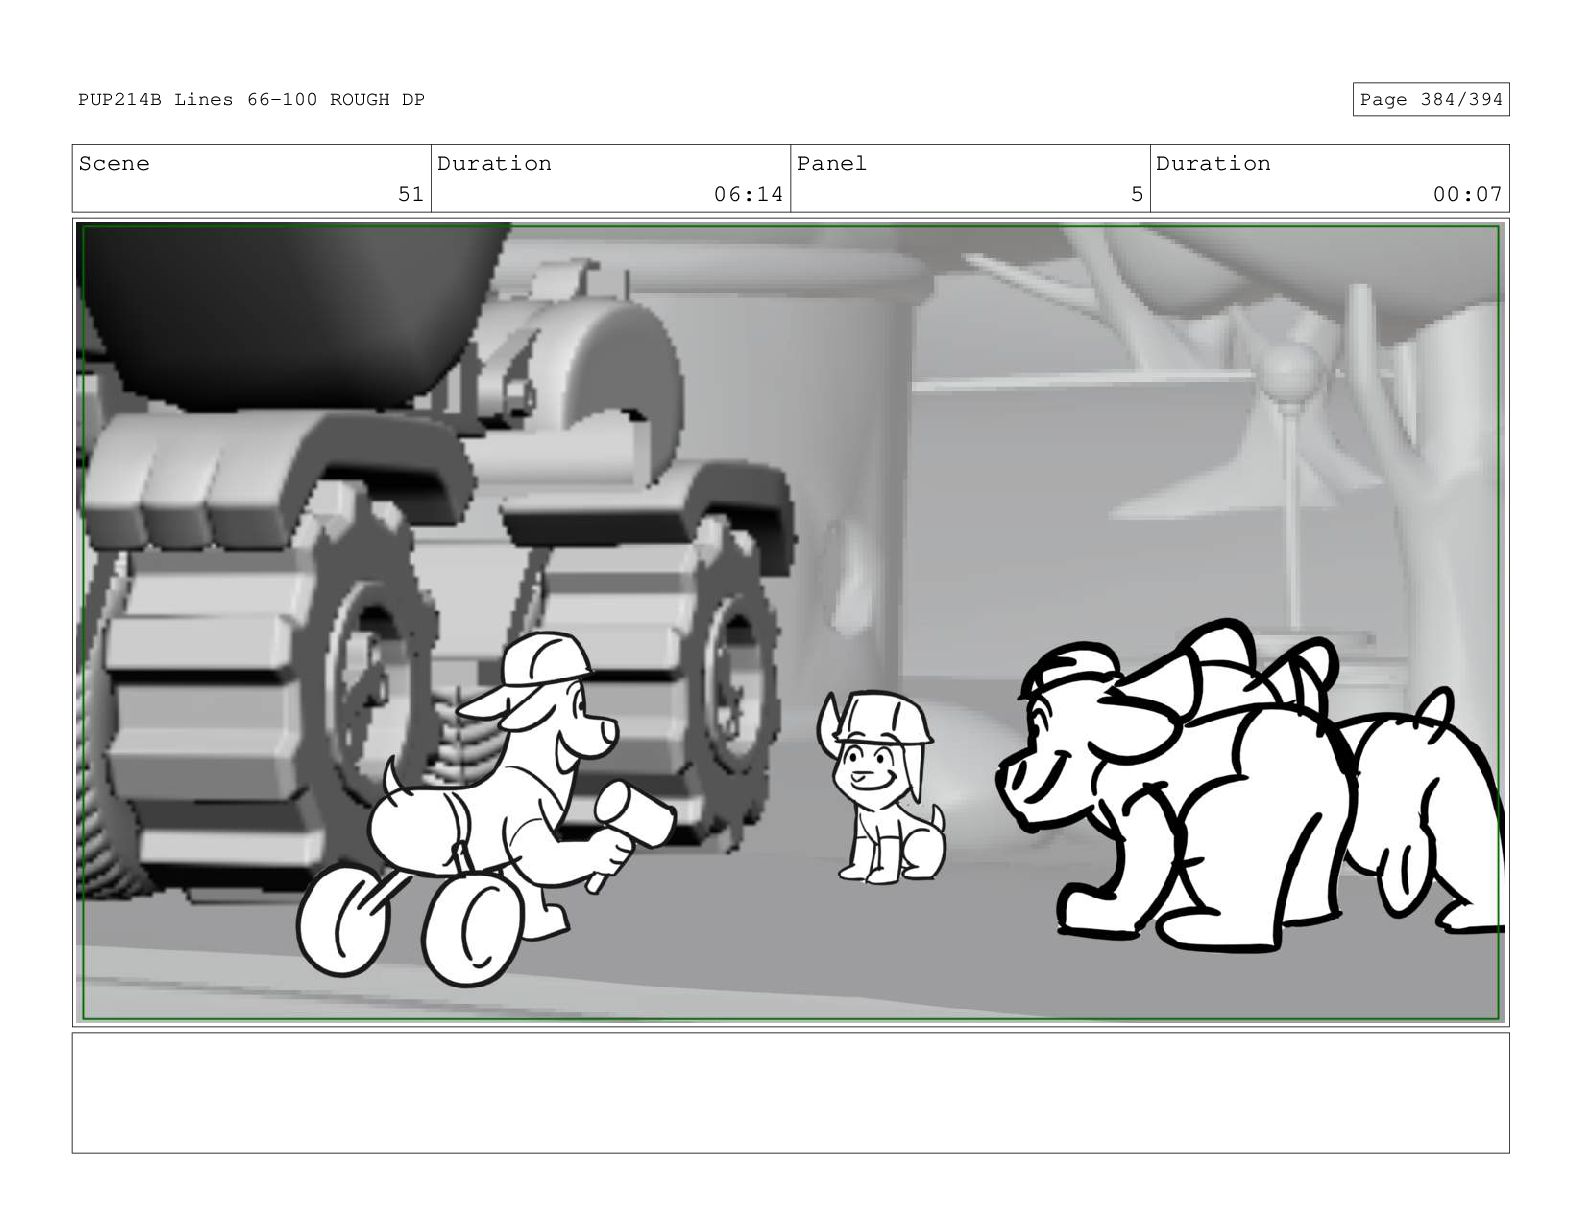Click the storyboard panel image
Screen dimensions: 1582x1225
click(790, 622)
